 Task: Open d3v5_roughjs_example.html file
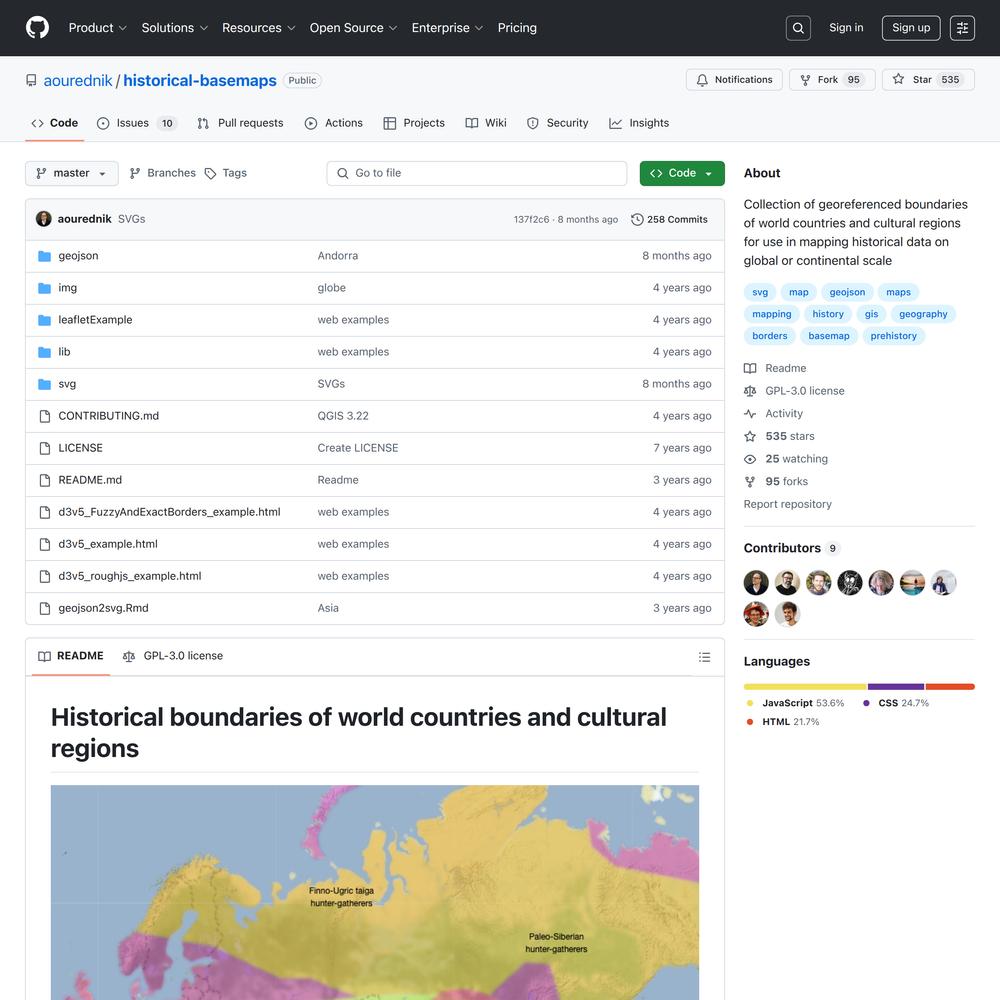[129, 576]
